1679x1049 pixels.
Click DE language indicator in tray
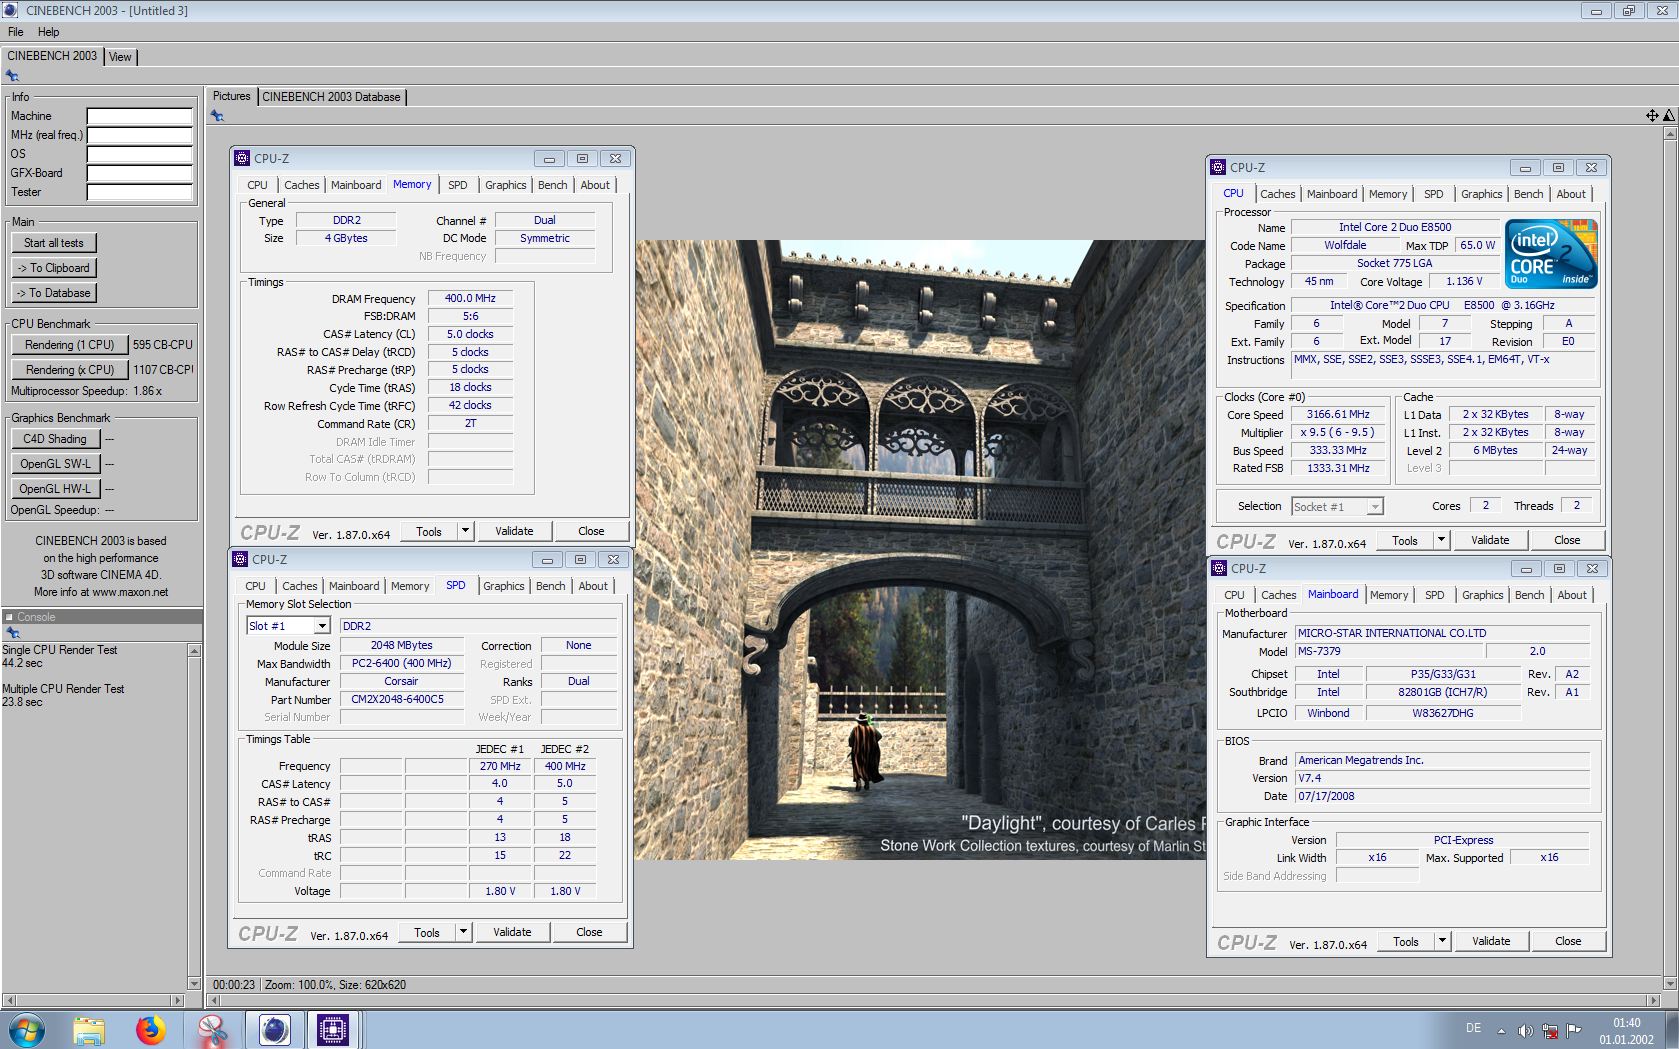(1473, 1028)
